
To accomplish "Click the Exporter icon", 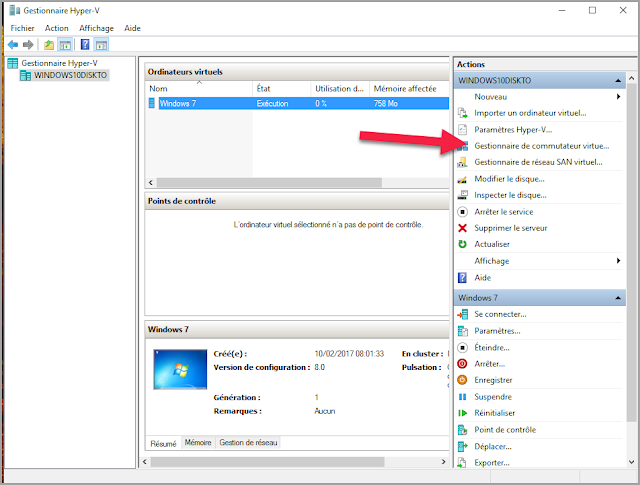I will coord(462,463).
